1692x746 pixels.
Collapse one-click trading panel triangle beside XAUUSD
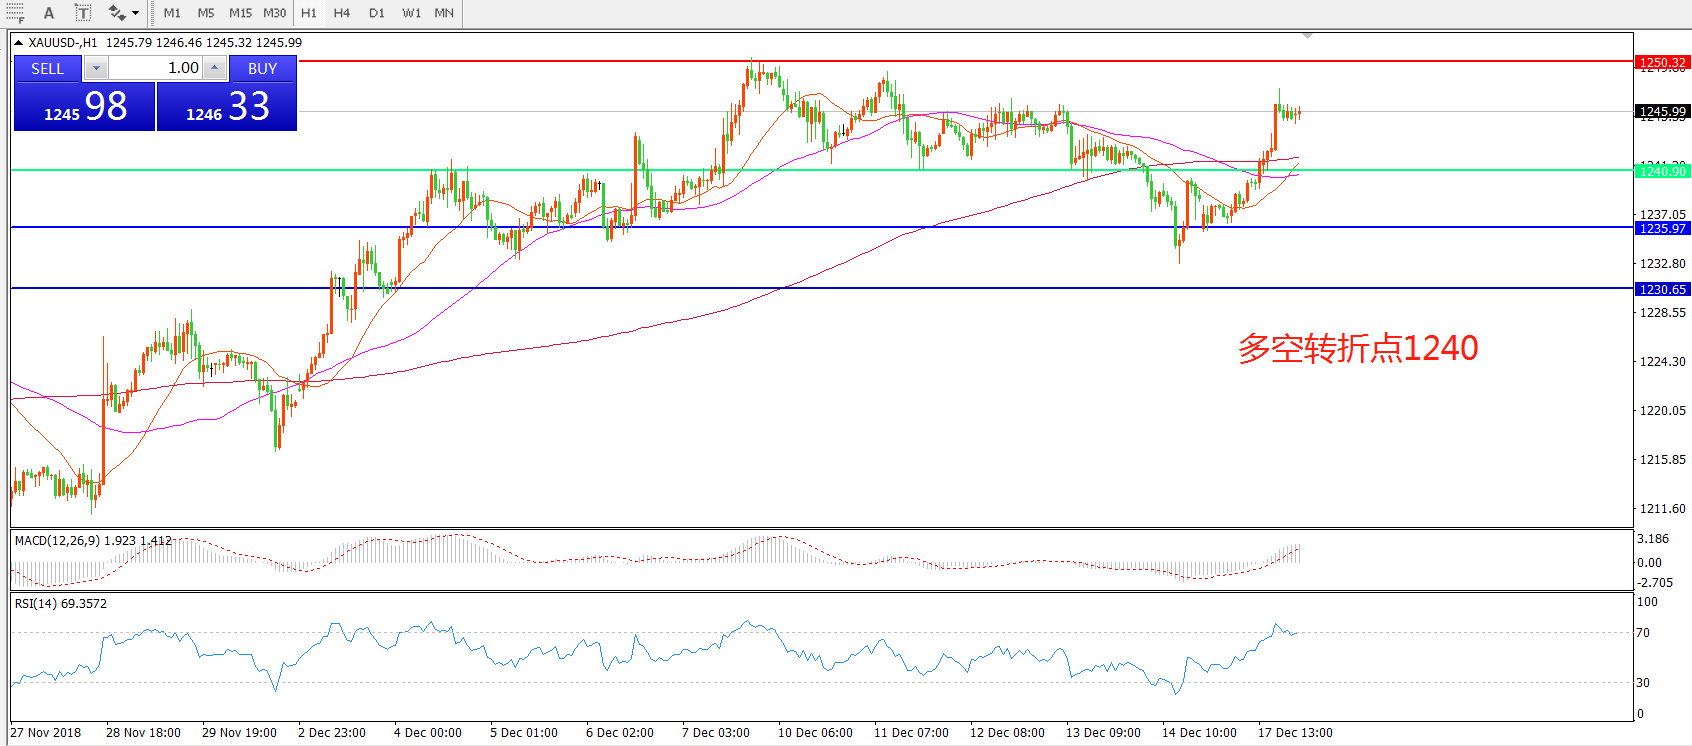click(x=18, y=43)
